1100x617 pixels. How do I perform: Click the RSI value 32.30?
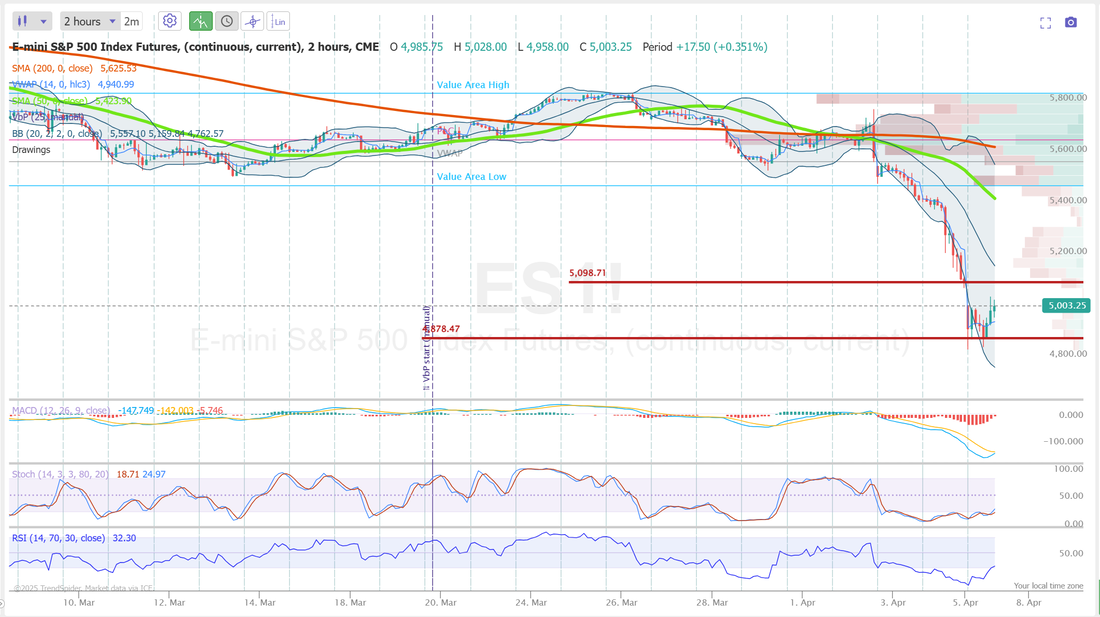pos(124,538)
